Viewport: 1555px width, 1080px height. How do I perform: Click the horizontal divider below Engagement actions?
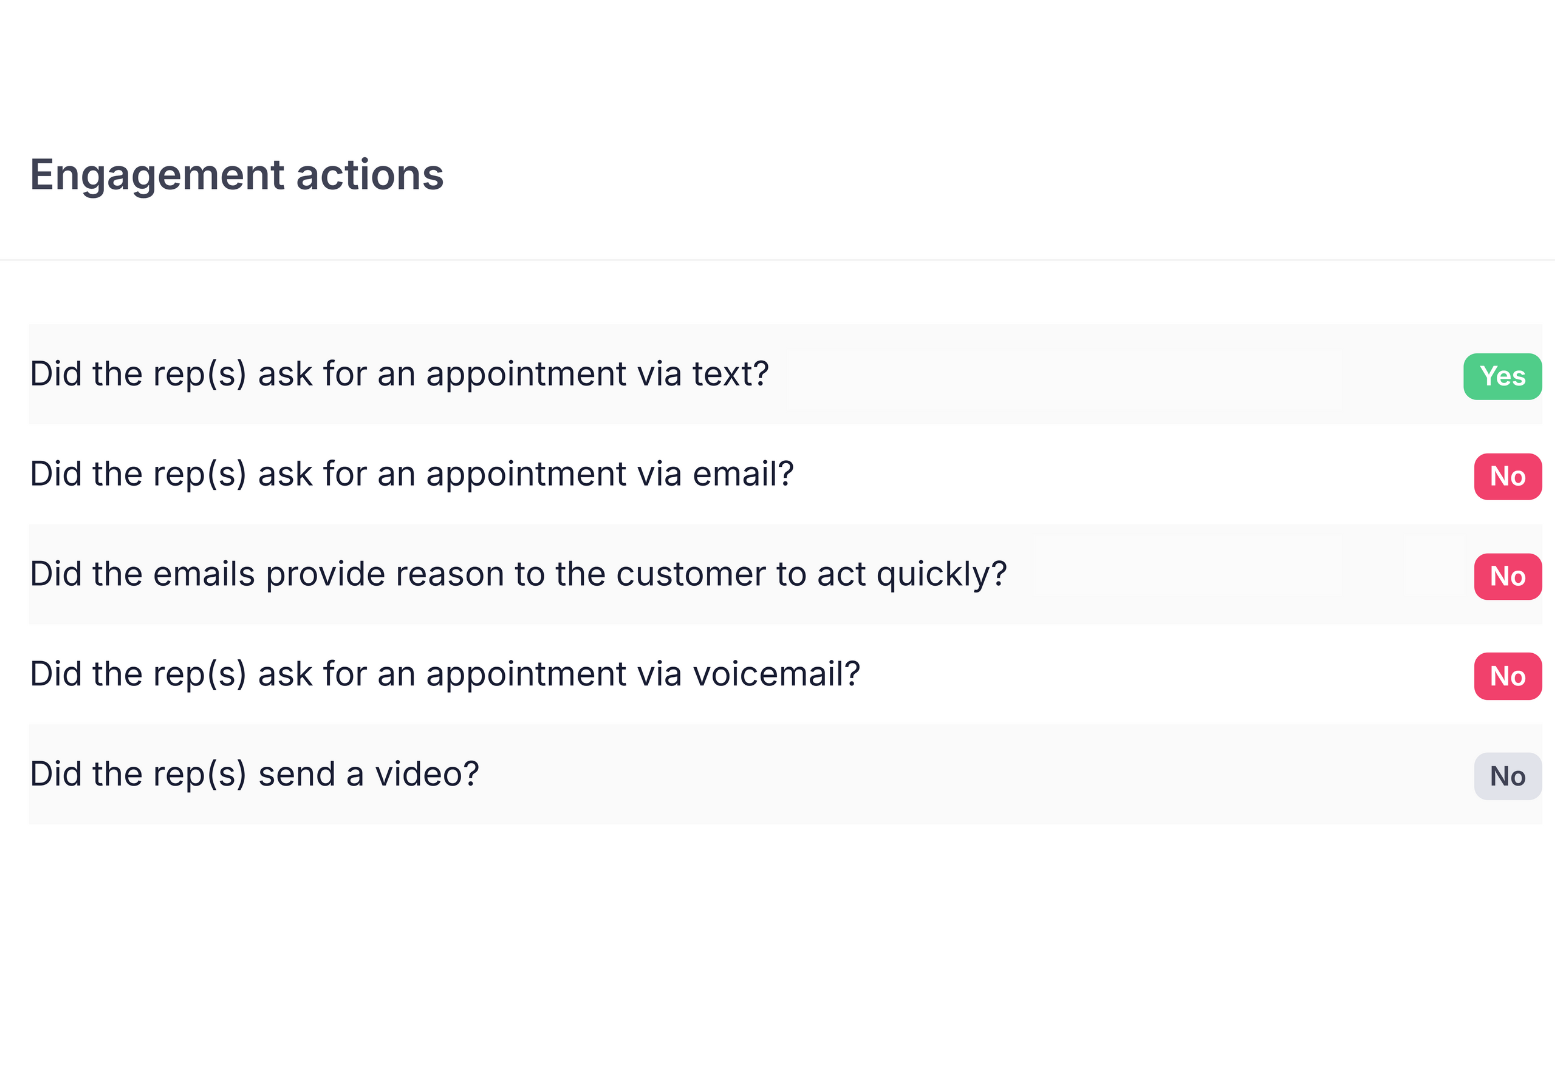777,260
